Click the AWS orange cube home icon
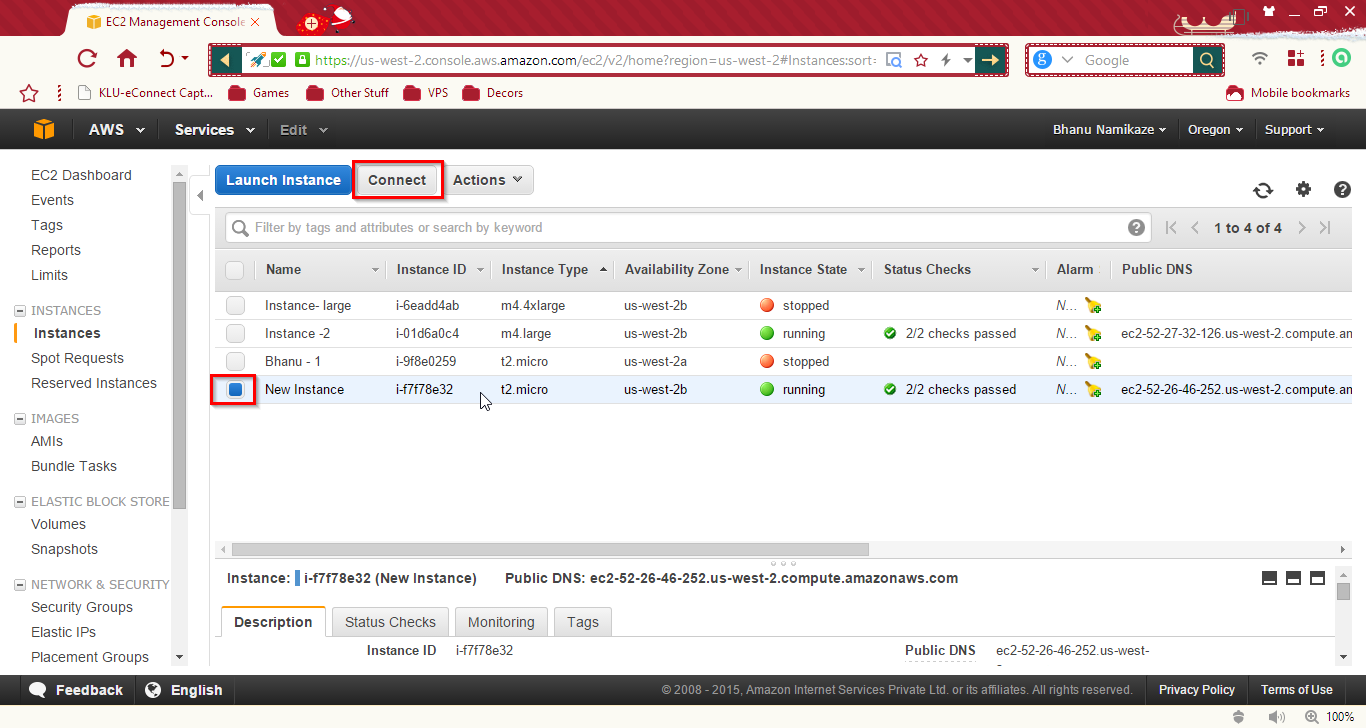The width and height of the screenshot is (1366, 728). pyautogui.click(x=43, y=130)
